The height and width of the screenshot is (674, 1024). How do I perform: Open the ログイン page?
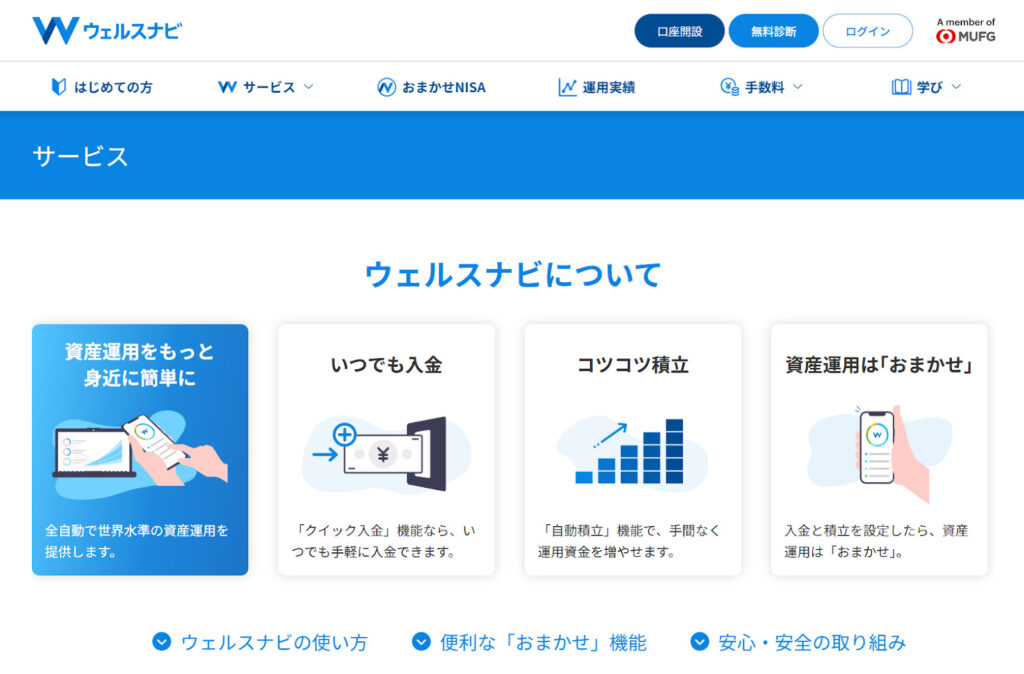tap(867, 31)
